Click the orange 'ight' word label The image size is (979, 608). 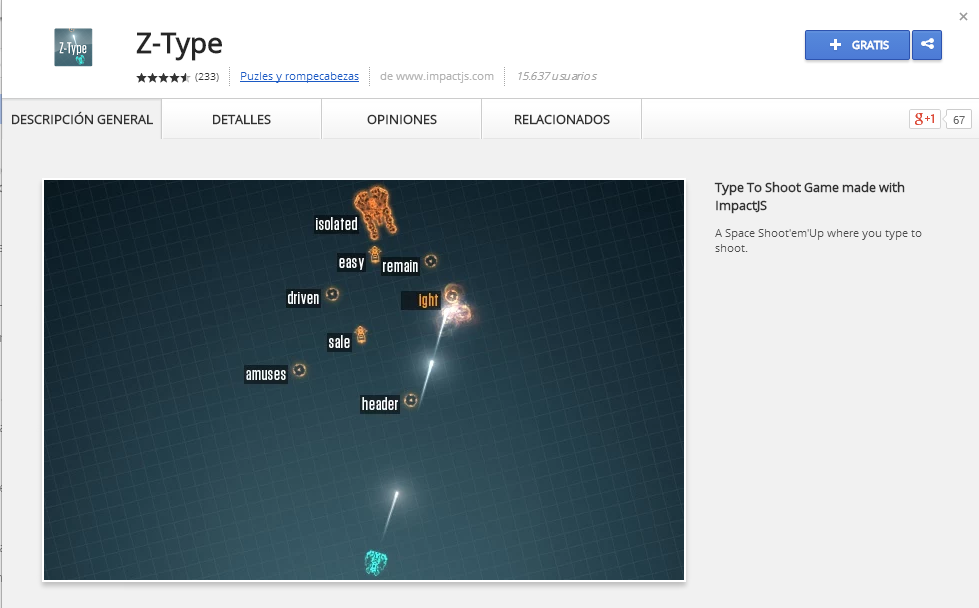tap(421, 300)
